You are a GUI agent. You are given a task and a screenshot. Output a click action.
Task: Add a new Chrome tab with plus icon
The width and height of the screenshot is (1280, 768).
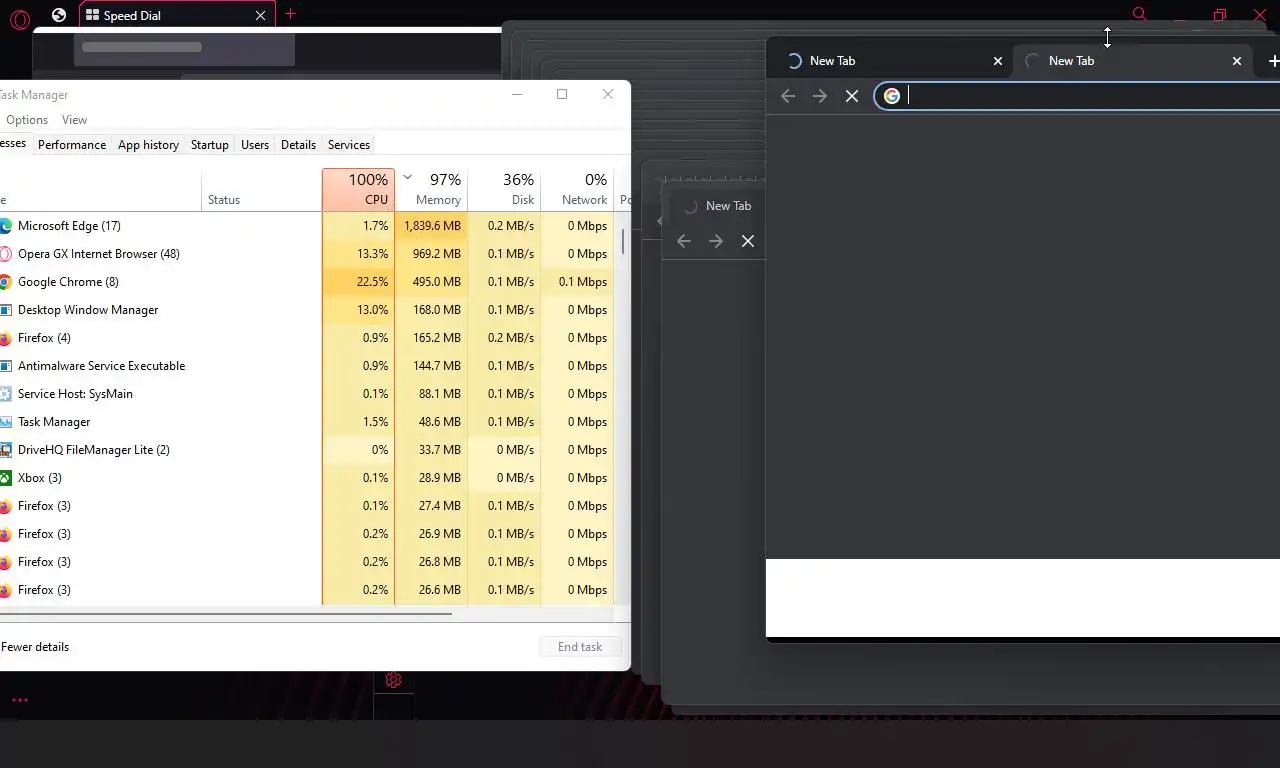pyautogui.click(x=1273, y=61)
